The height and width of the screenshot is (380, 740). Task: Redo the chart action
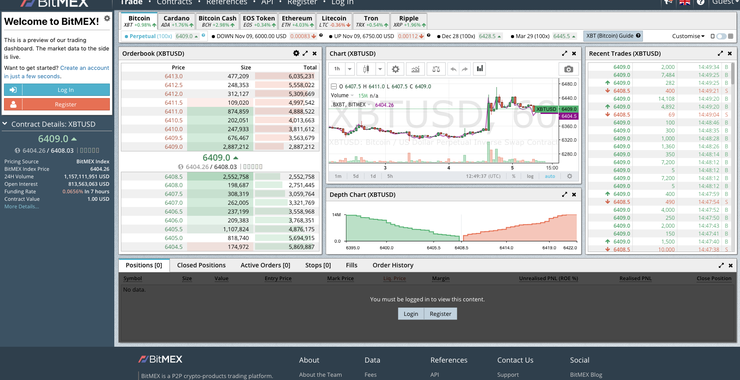click(465, 69)
